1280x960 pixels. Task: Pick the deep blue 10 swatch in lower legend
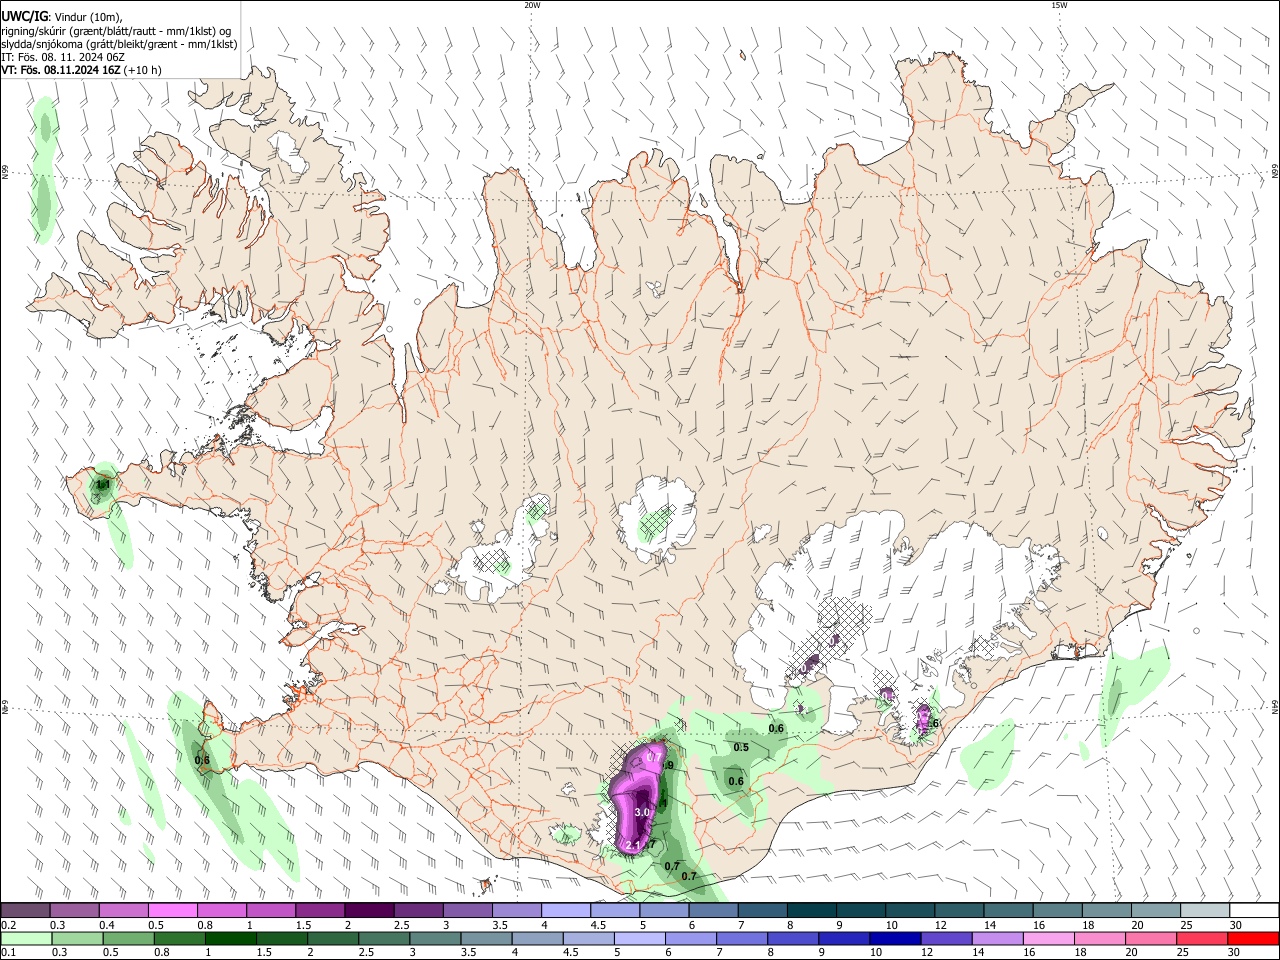(x=896, y=938)
